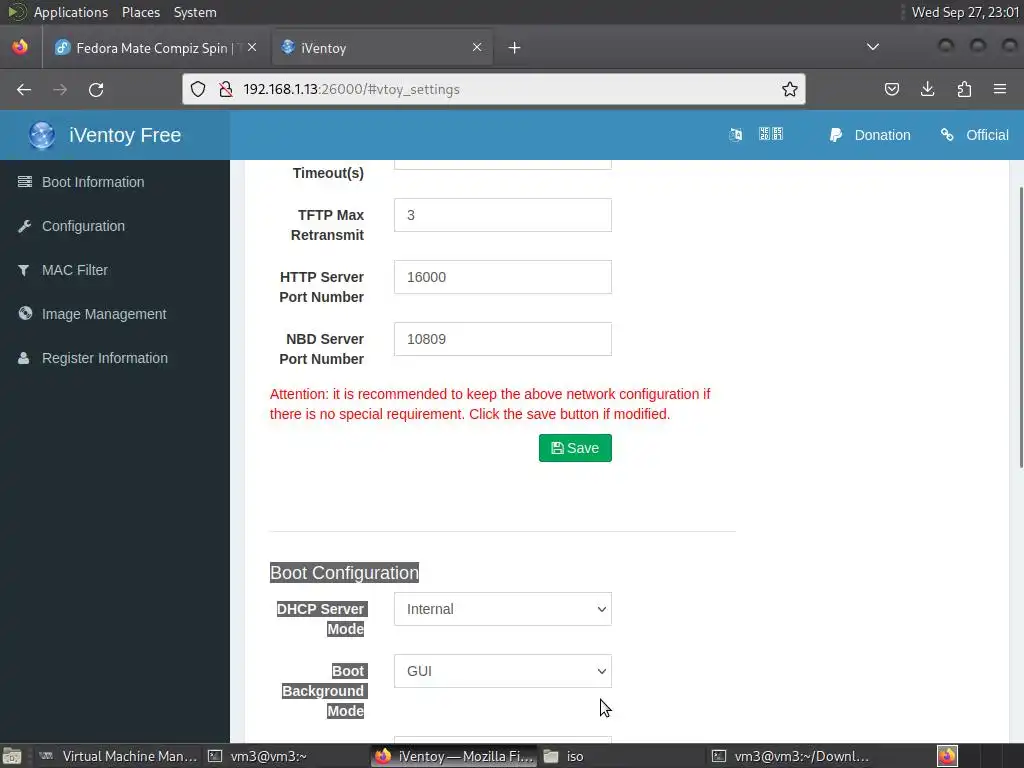Expand the DHCP Server Mode dropdown
The image size is (1024, 768).
coord(503,609)
